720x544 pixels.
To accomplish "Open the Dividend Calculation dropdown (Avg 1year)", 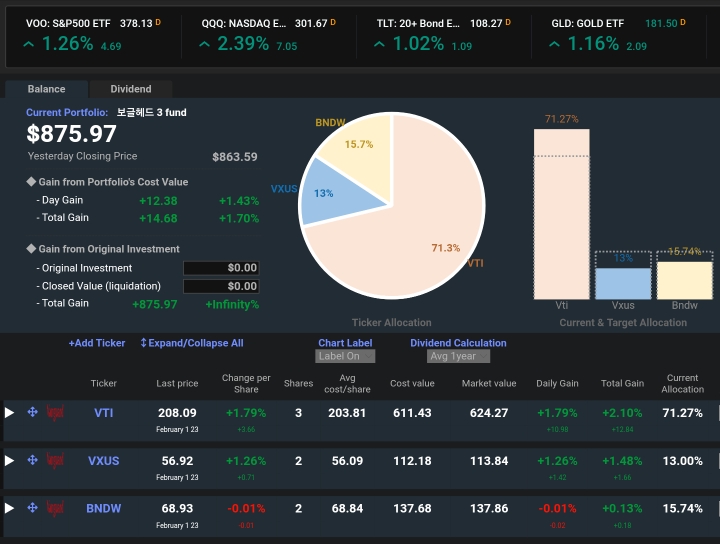I will pyautogui.click(x=458, y=356).
